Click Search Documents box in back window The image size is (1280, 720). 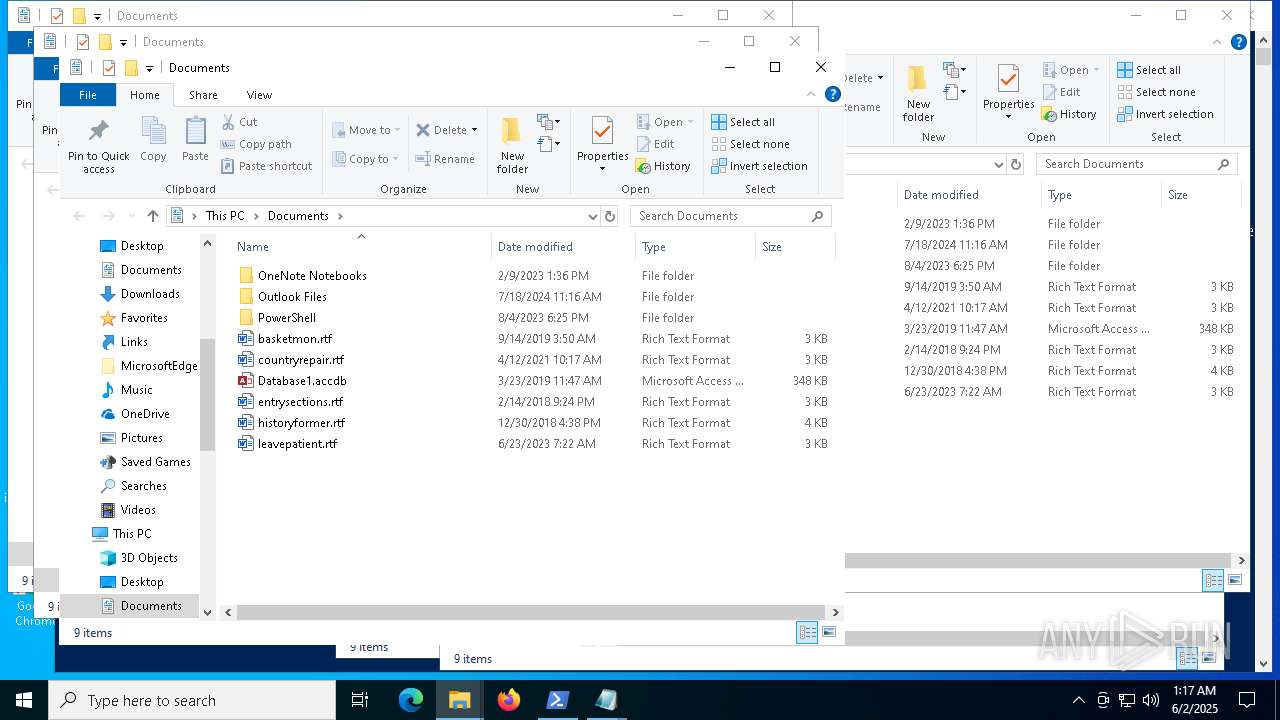pyautogui.click(x=1137, y=164)
